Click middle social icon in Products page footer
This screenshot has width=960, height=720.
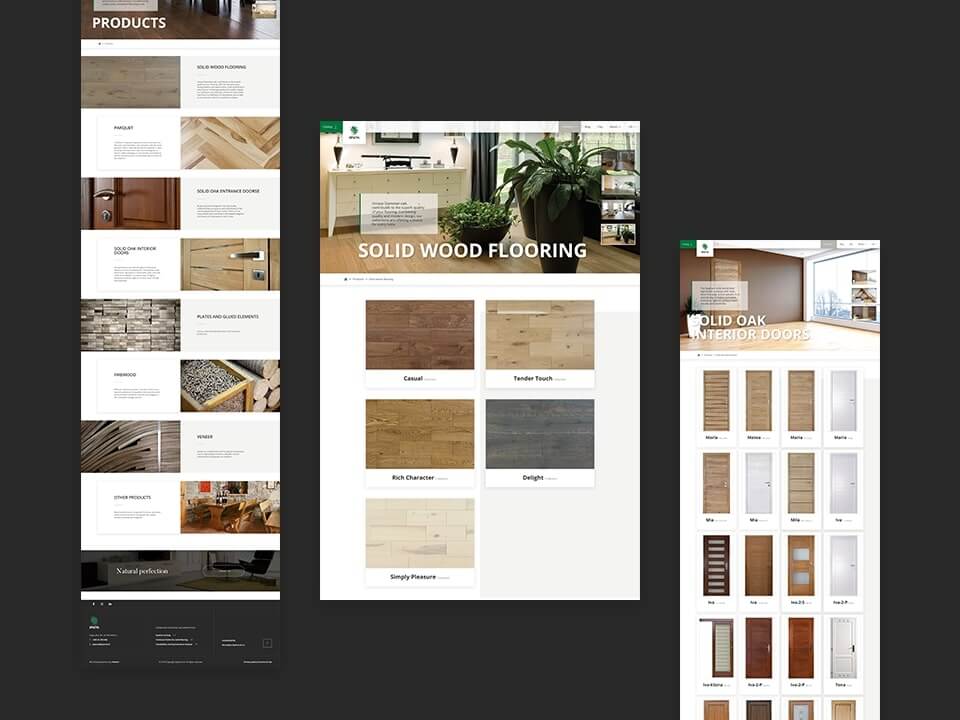tap(102, 604)
